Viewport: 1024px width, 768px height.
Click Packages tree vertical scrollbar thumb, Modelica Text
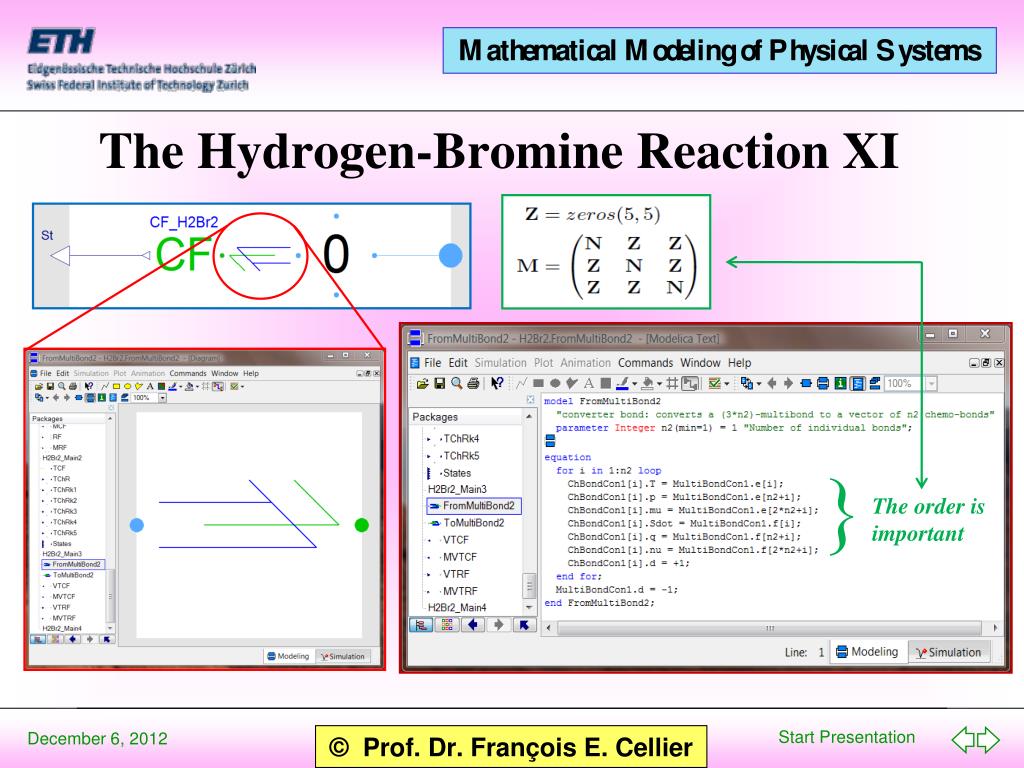[529, 586]
